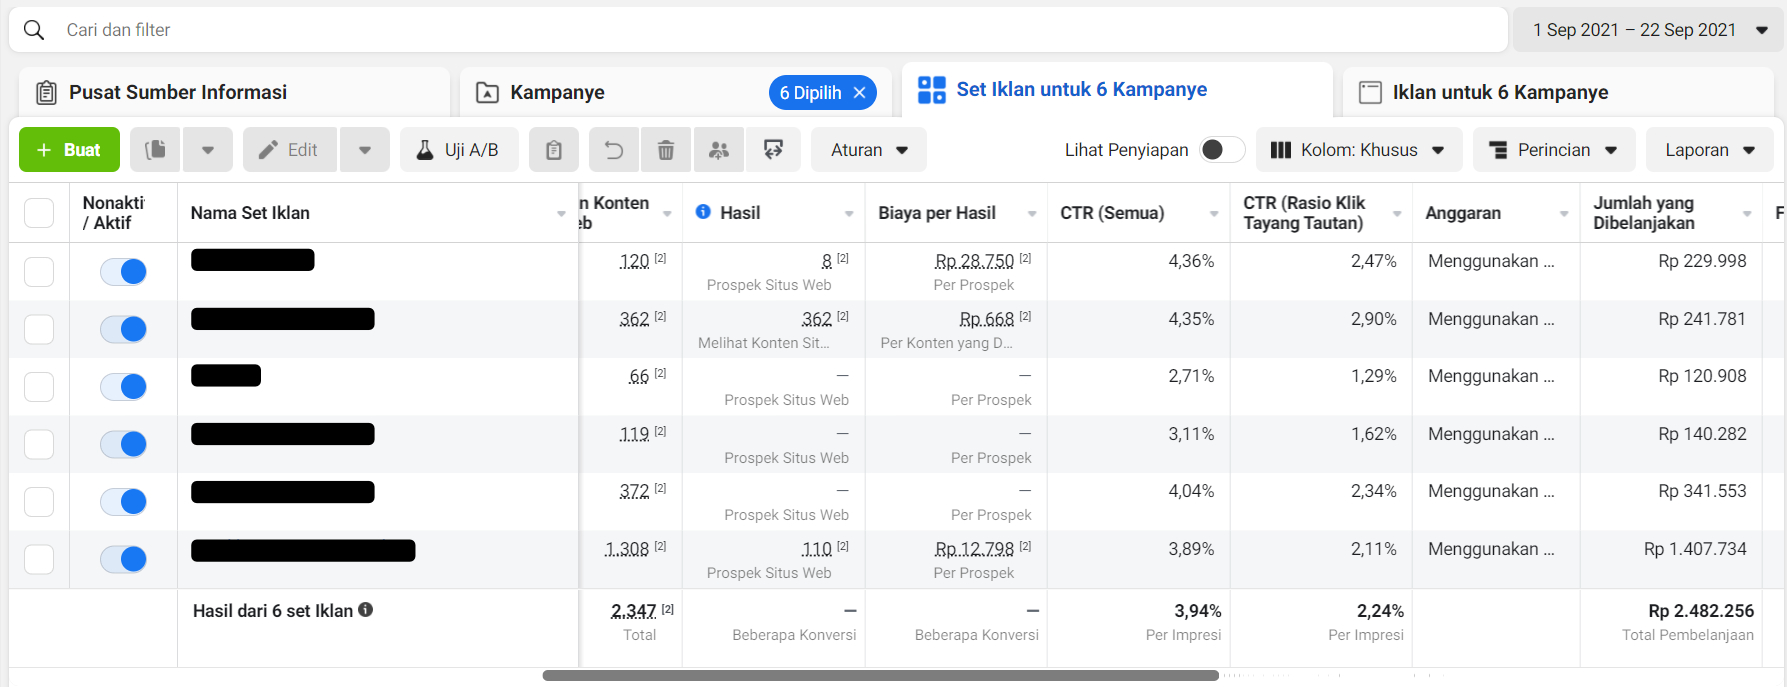This screenshot has width=1787, height=687.
Task: Click the undo arrow icon in toolbar
Action: [x=614, y=150]
